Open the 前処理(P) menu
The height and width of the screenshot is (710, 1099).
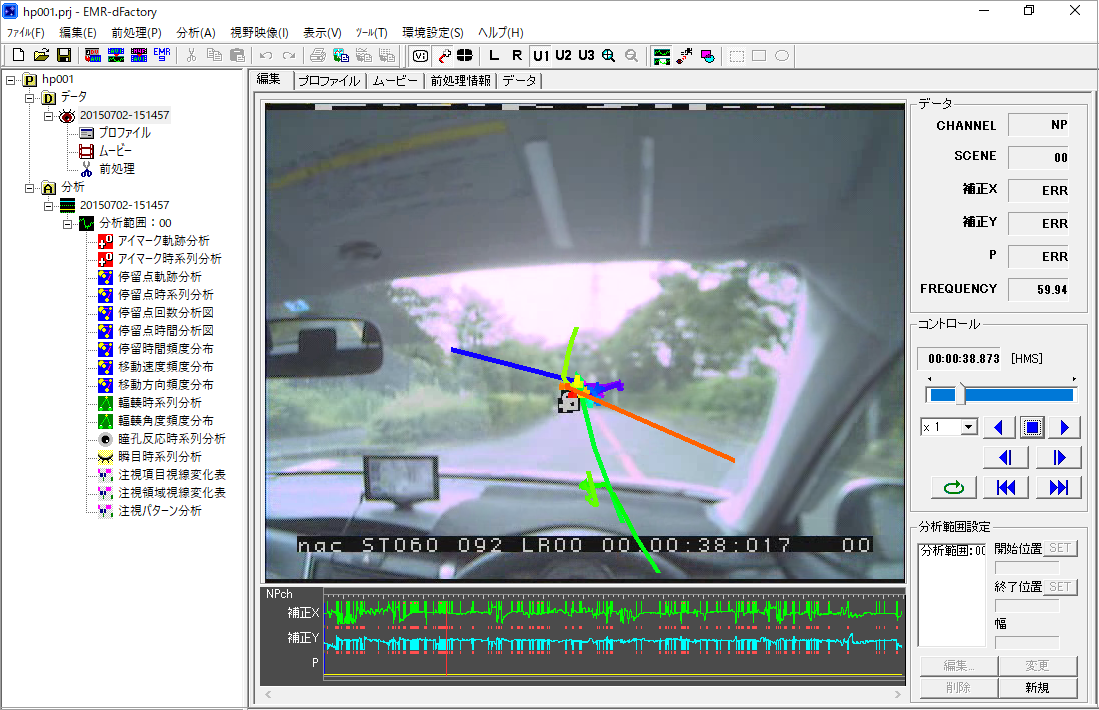[x=135, y=33]
